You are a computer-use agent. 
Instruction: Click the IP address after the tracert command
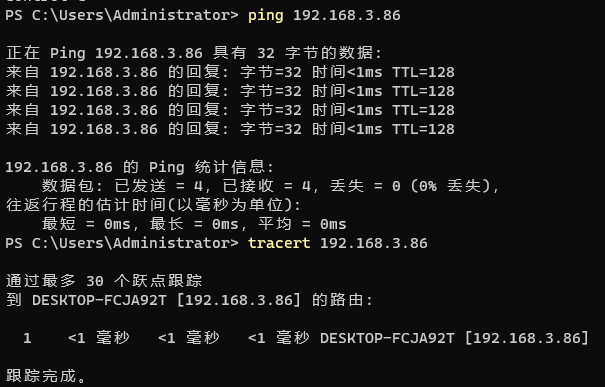click(373, 243)
